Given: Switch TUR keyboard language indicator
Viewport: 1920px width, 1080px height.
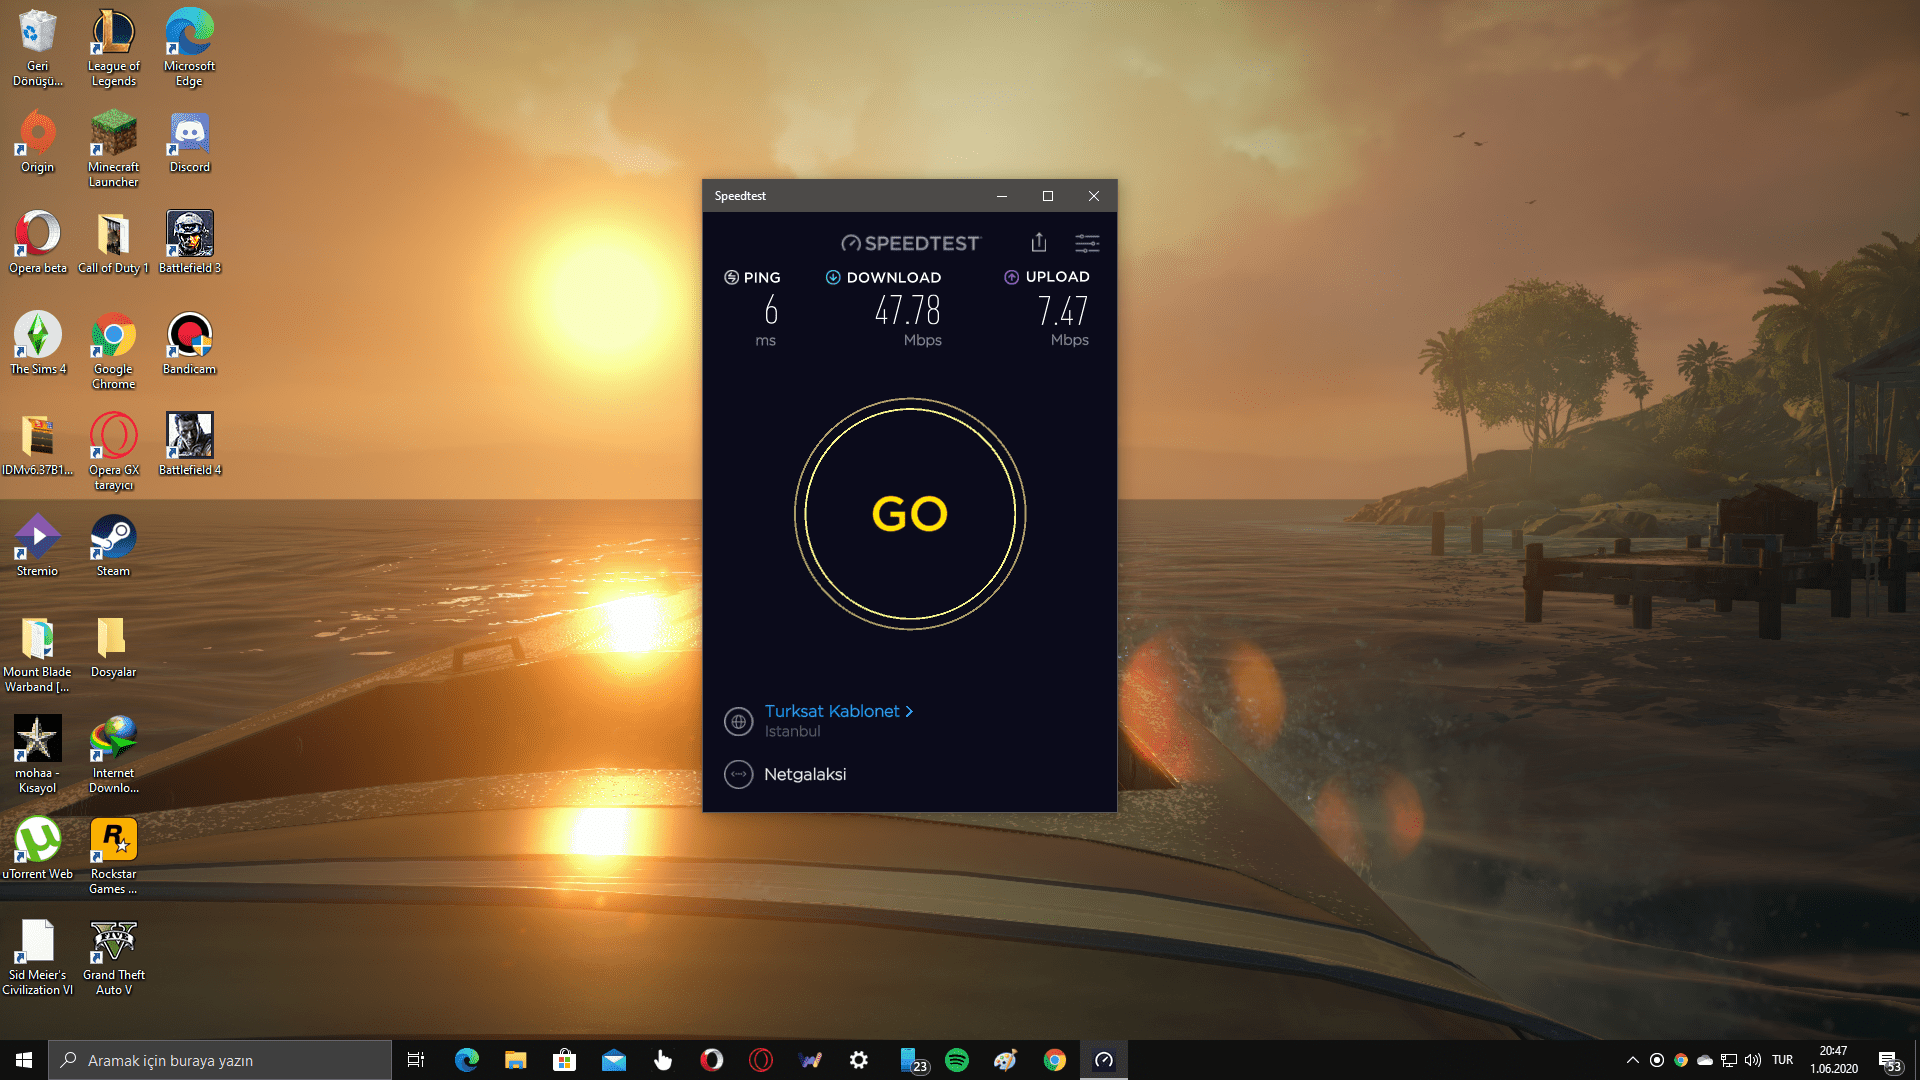Looking at the screenshot, I should click(x=1782, y=1060).
